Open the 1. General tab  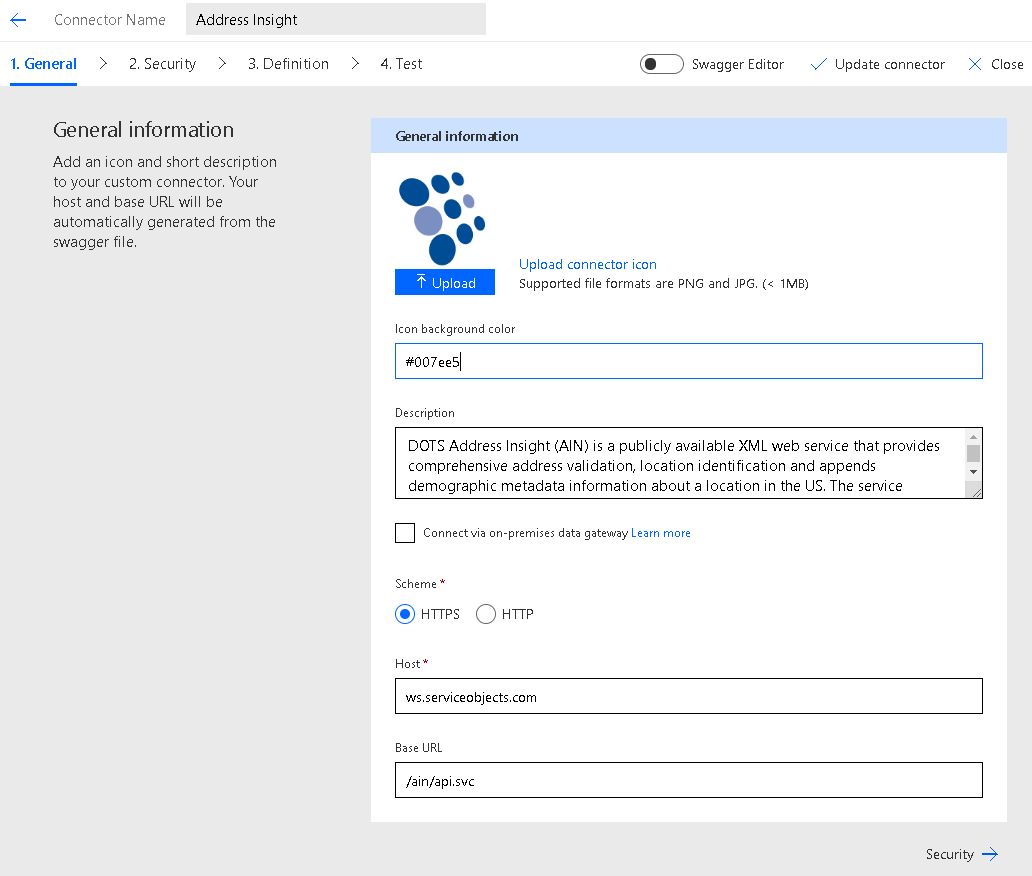43,64
